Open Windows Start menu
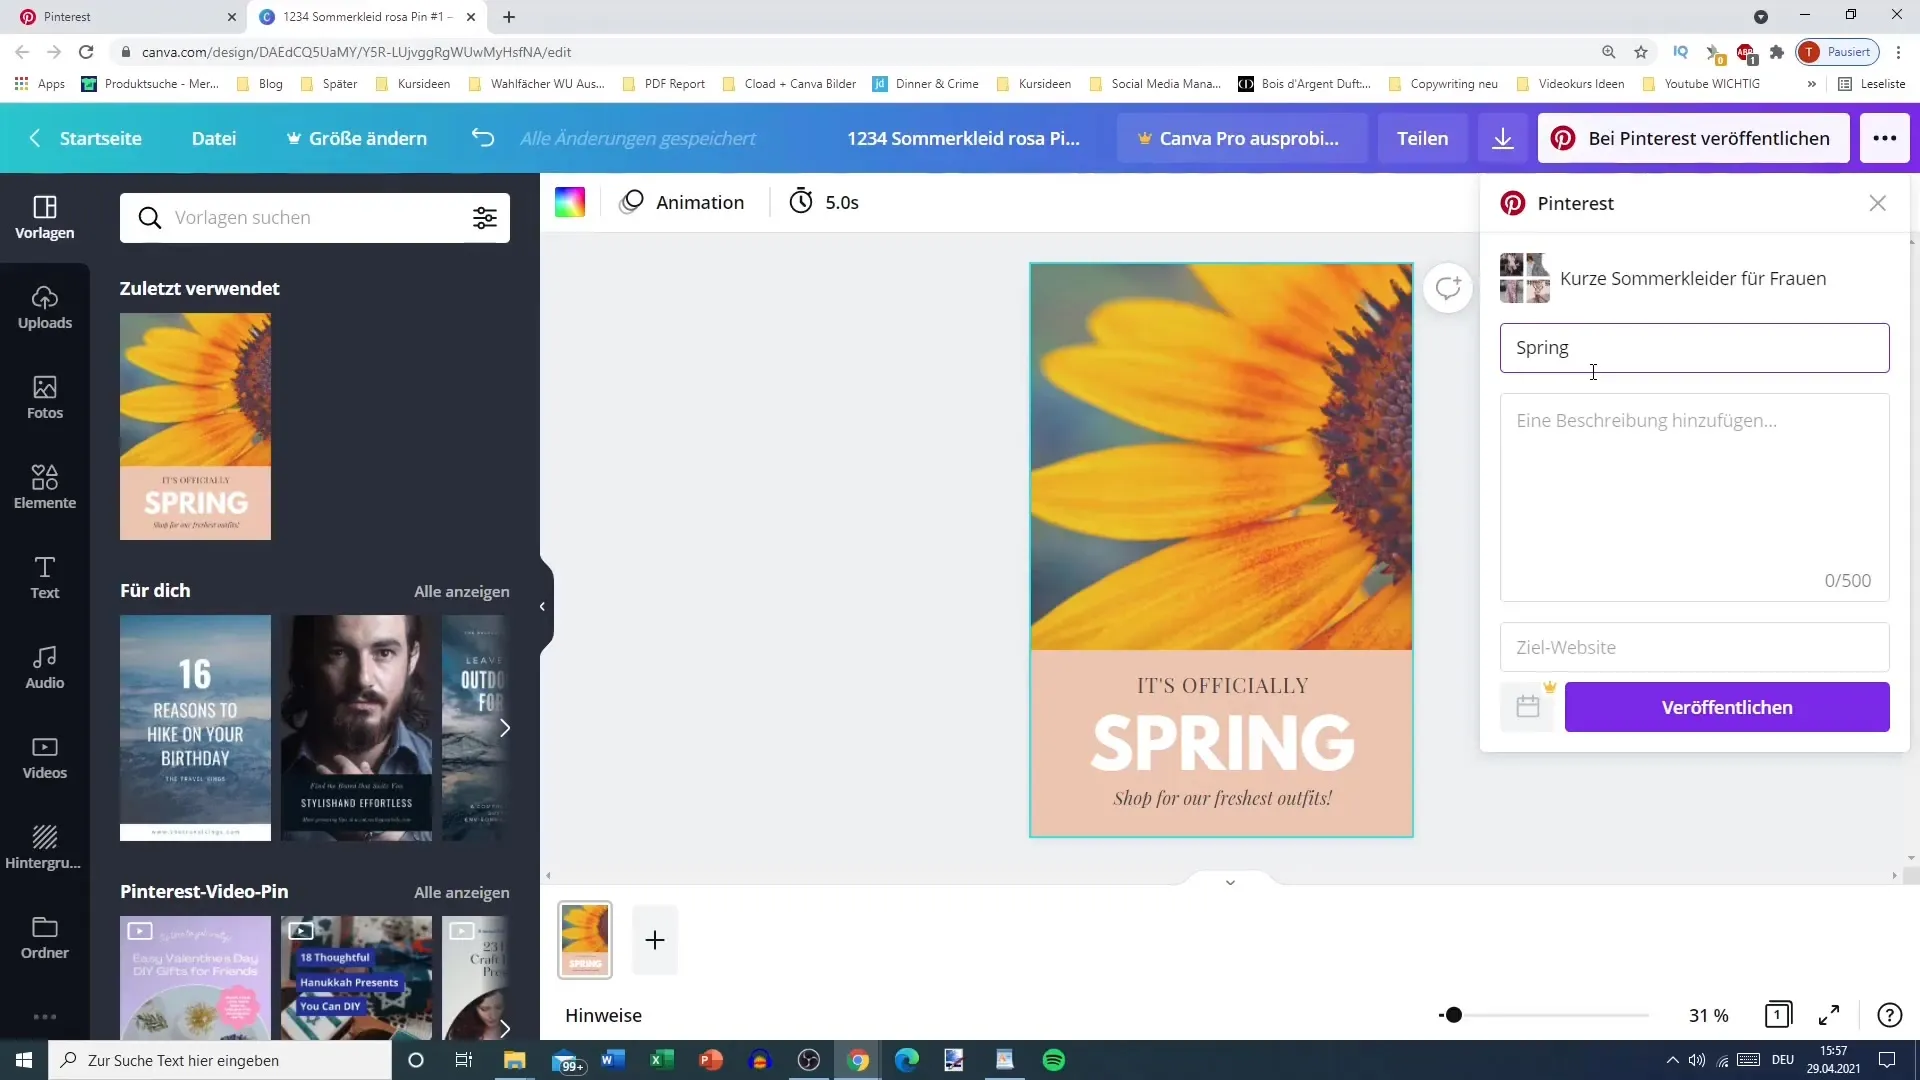The width and height of the screenshot is (1920, 1080). [24, 1060]
